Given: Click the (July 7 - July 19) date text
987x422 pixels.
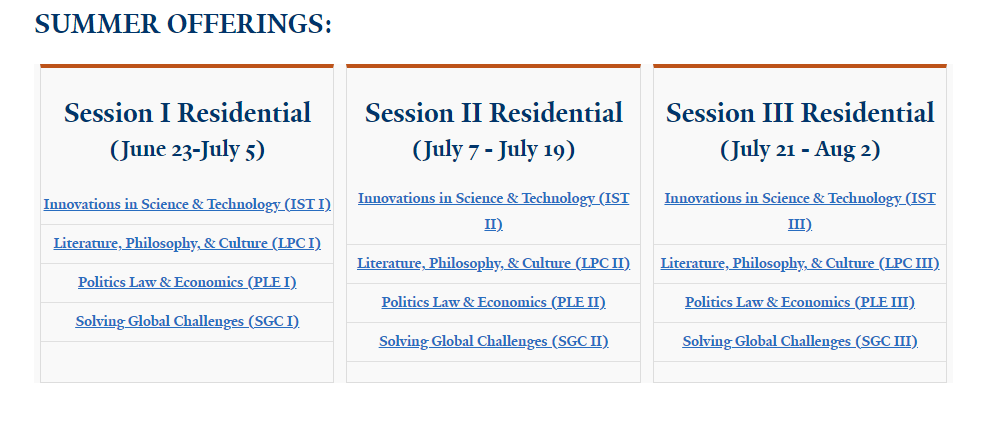Looking at the screenshot, I should tap(494, 150).
